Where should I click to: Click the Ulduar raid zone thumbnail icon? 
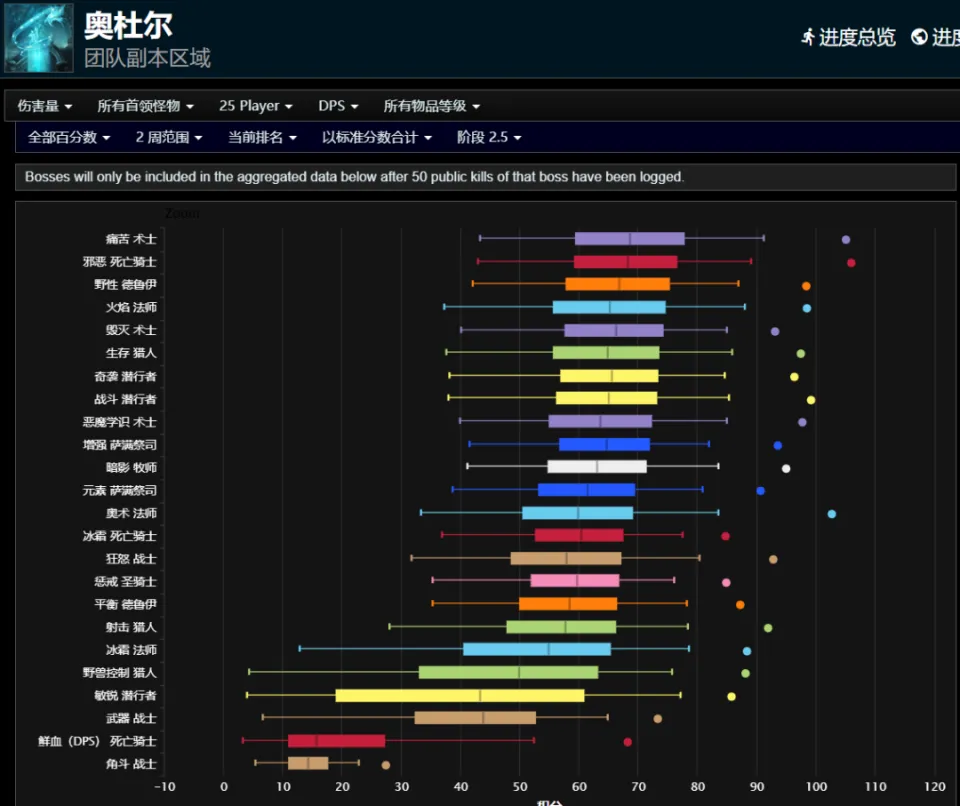coord(38,38)
